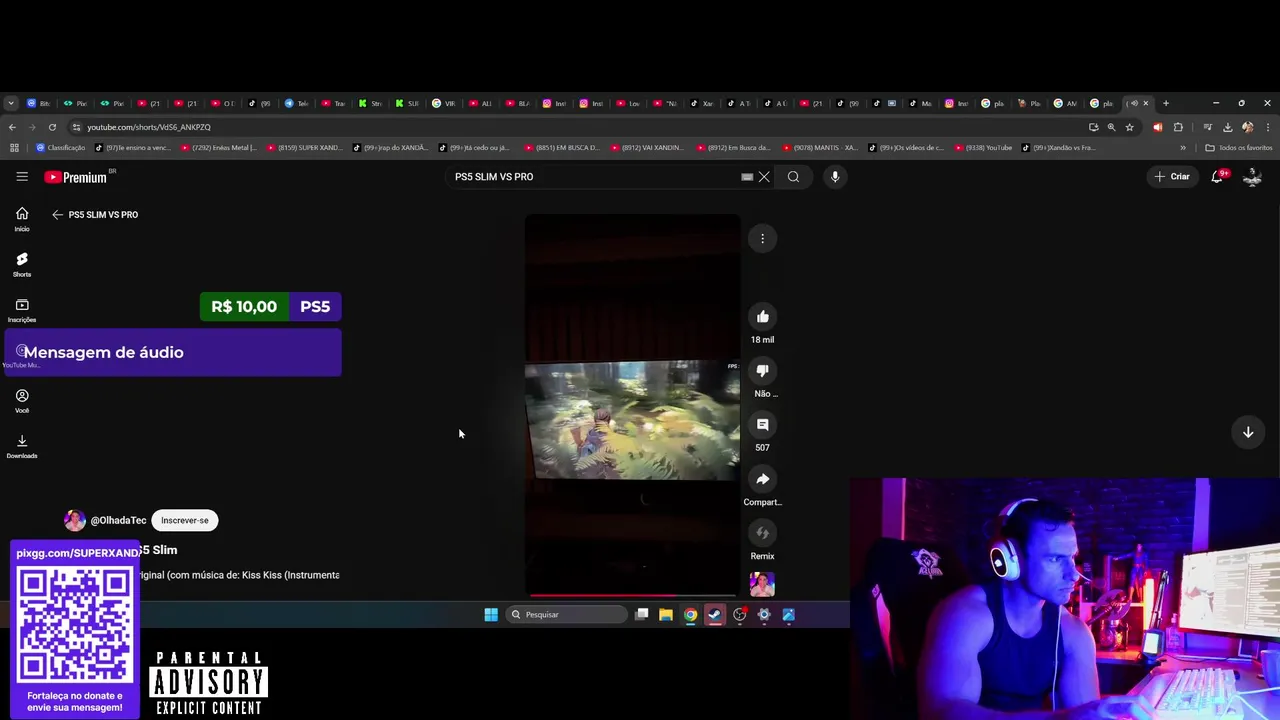Open the tab search dropdown arrow
The height and width of the screenshot is (720, 1280).
11,103
